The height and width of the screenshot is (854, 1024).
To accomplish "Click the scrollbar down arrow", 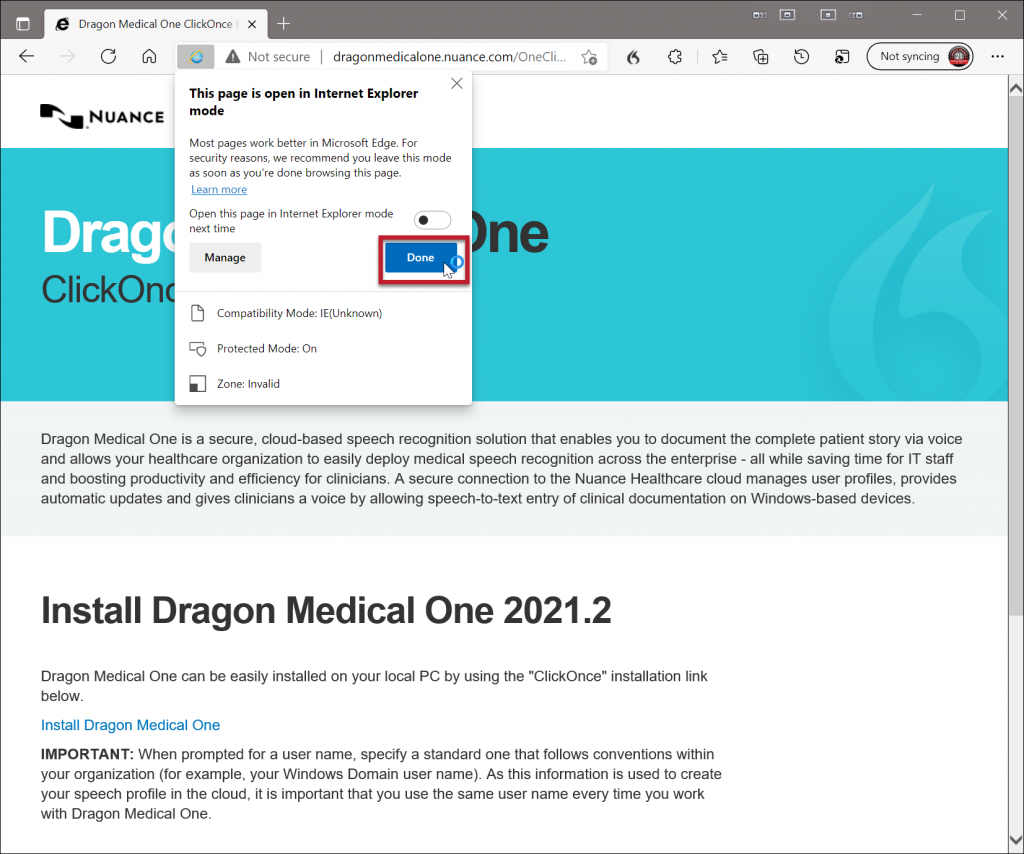I will 1016,840.
